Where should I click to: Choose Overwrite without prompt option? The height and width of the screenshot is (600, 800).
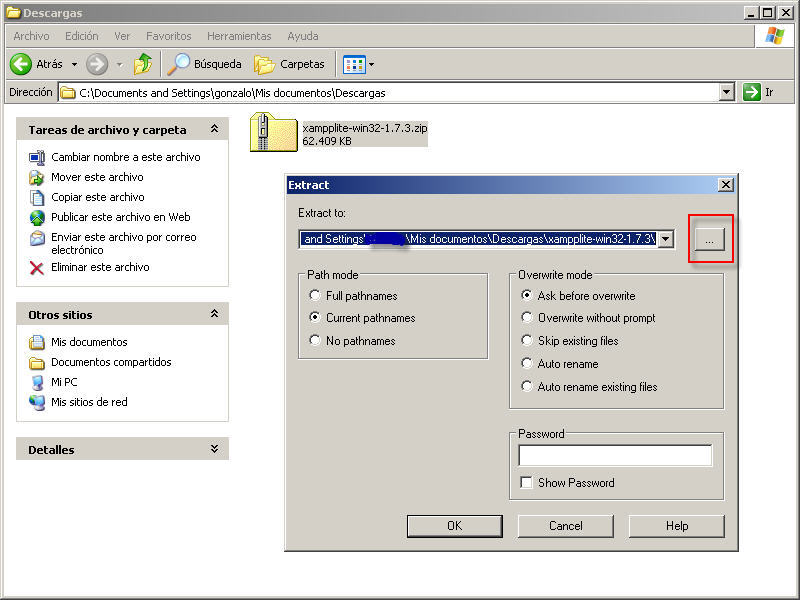tap(528, 318)
